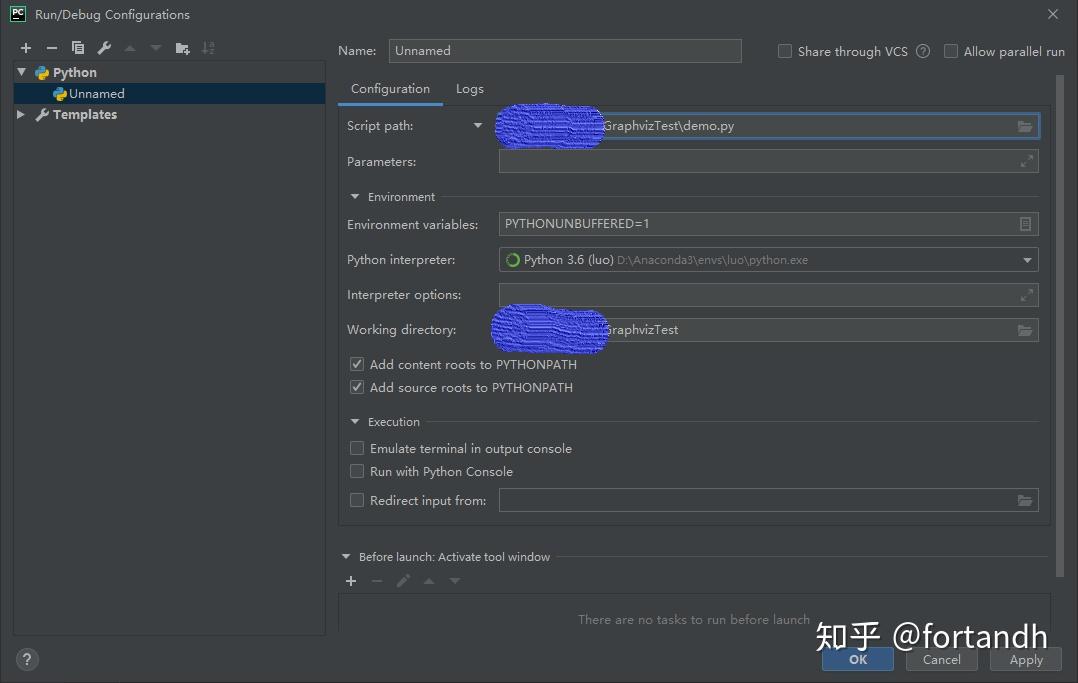Open the Python interpreter dropdown
This screenshot has width=1078, height=683.
coord(1024,259)
